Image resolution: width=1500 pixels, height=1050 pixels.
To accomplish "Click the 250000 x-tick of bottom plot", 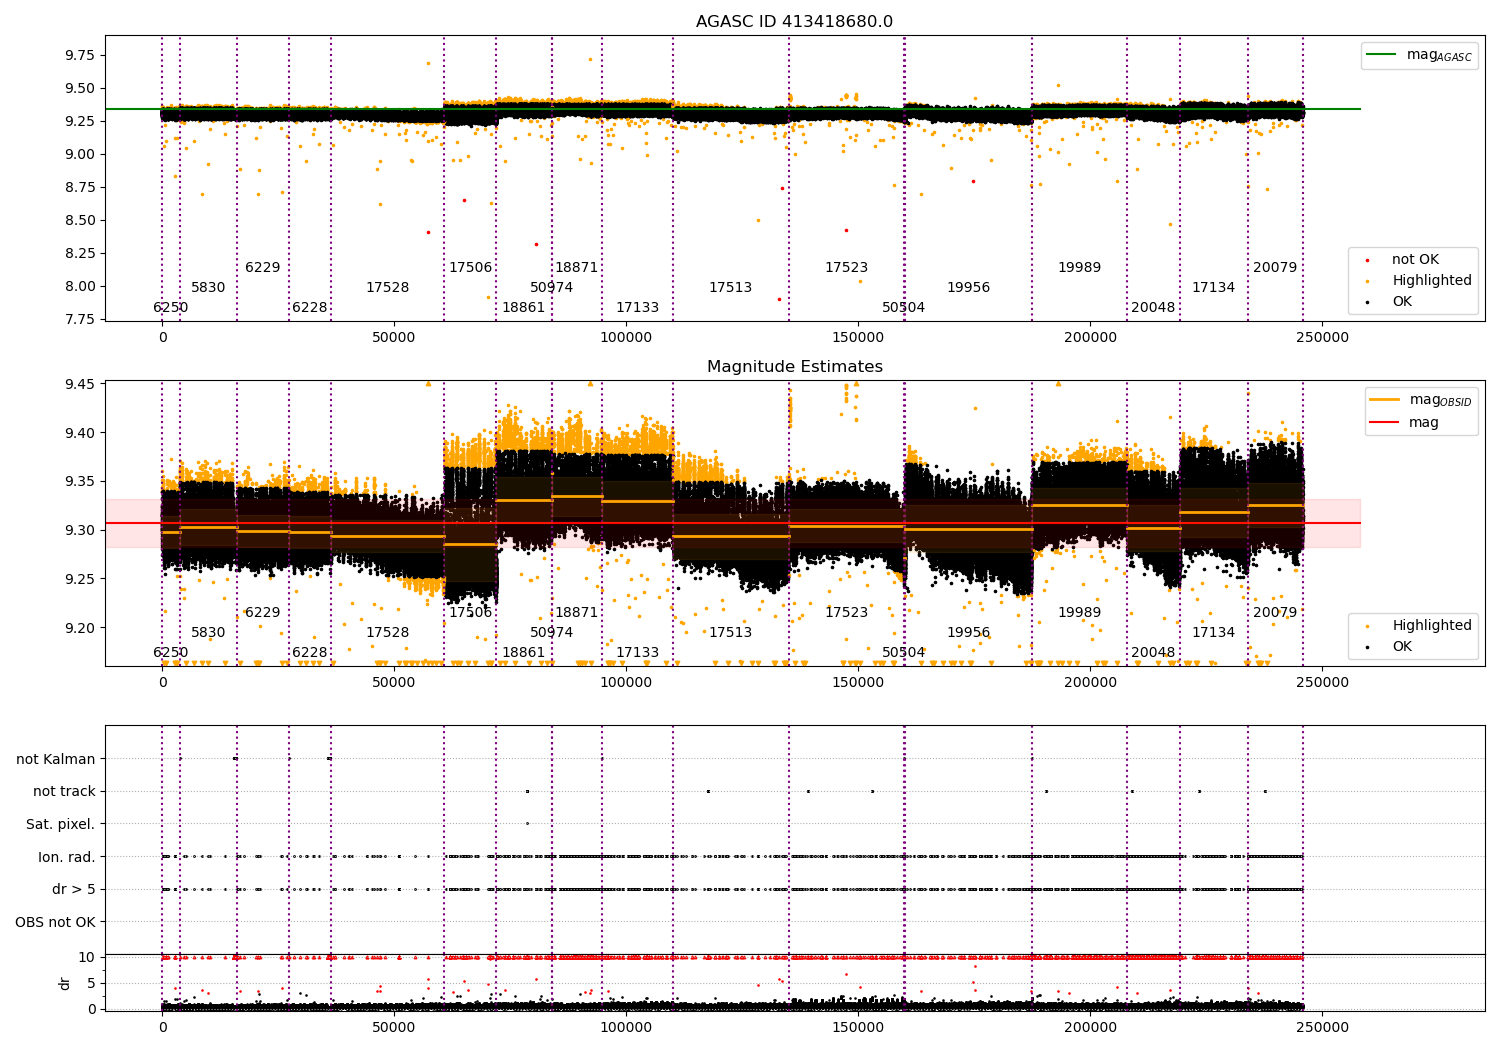I will [1322, 1027].
